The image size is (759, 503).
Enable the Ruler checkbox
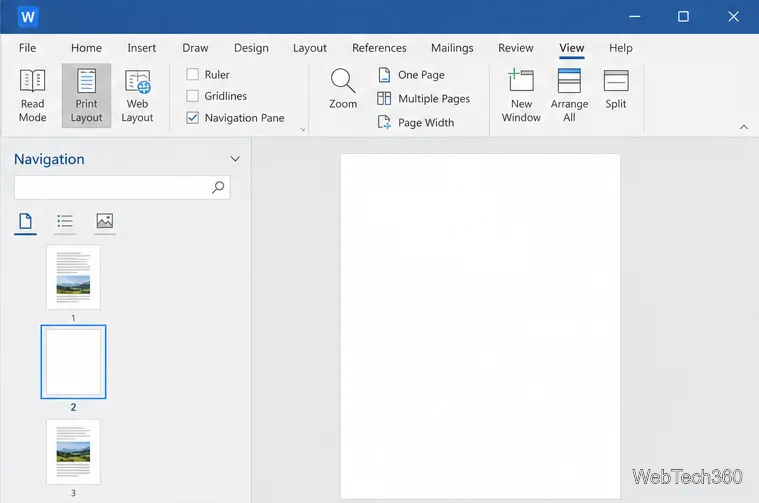click(193, 74)
